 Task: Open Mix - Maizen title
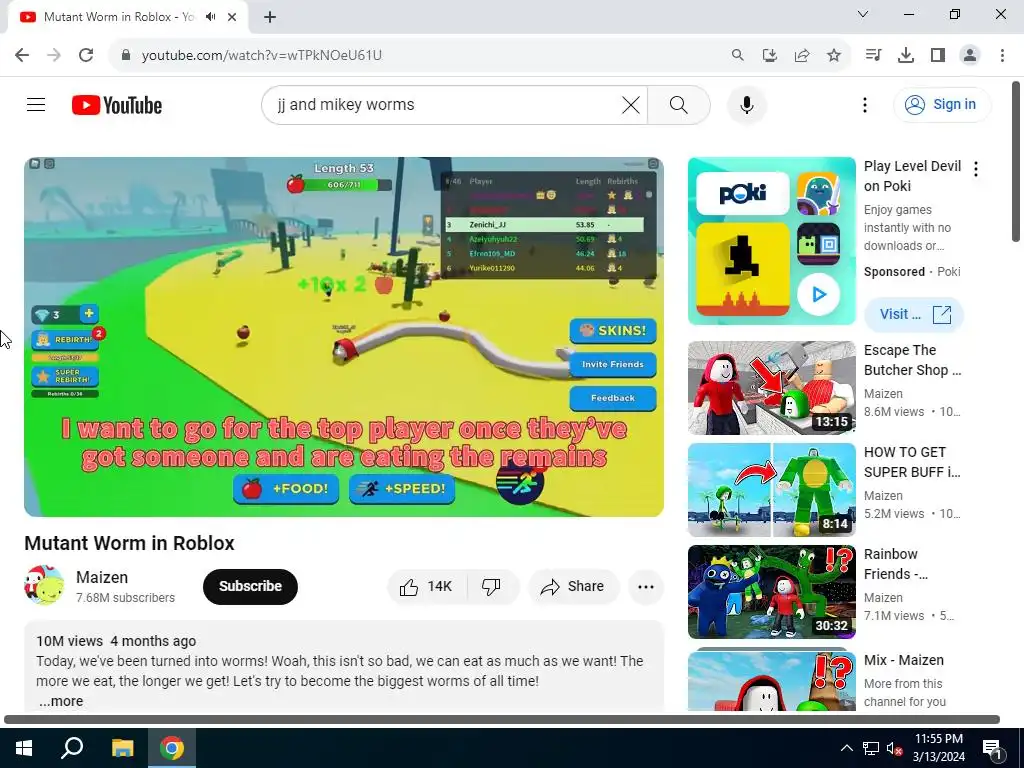(904, 660)
